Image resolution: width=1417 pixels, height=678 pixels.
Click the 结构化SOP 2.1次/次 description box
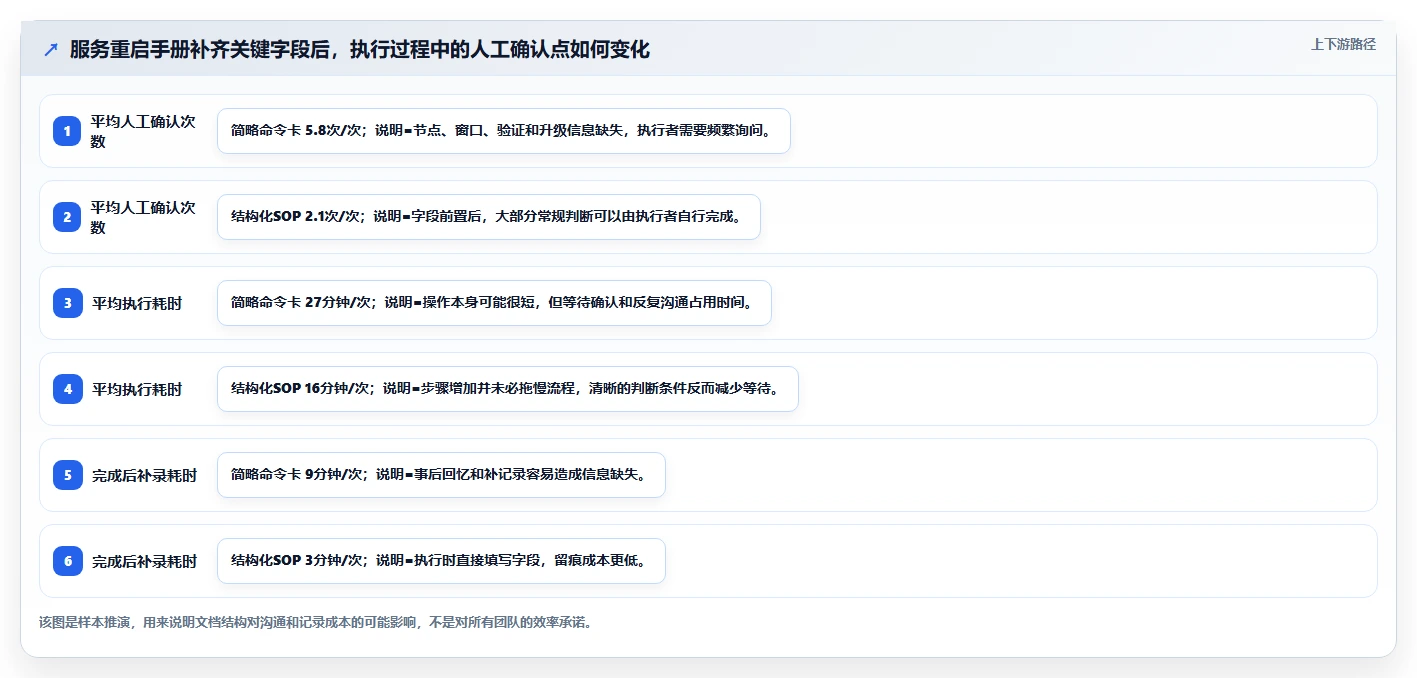pos(489,217)
